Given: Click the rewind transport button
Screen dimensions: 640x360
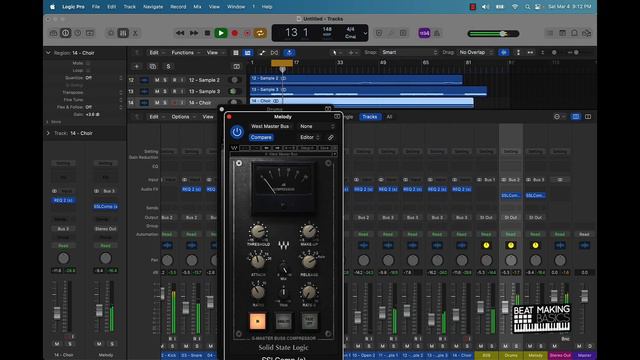Looking at the screenshot, I should 180,33.
